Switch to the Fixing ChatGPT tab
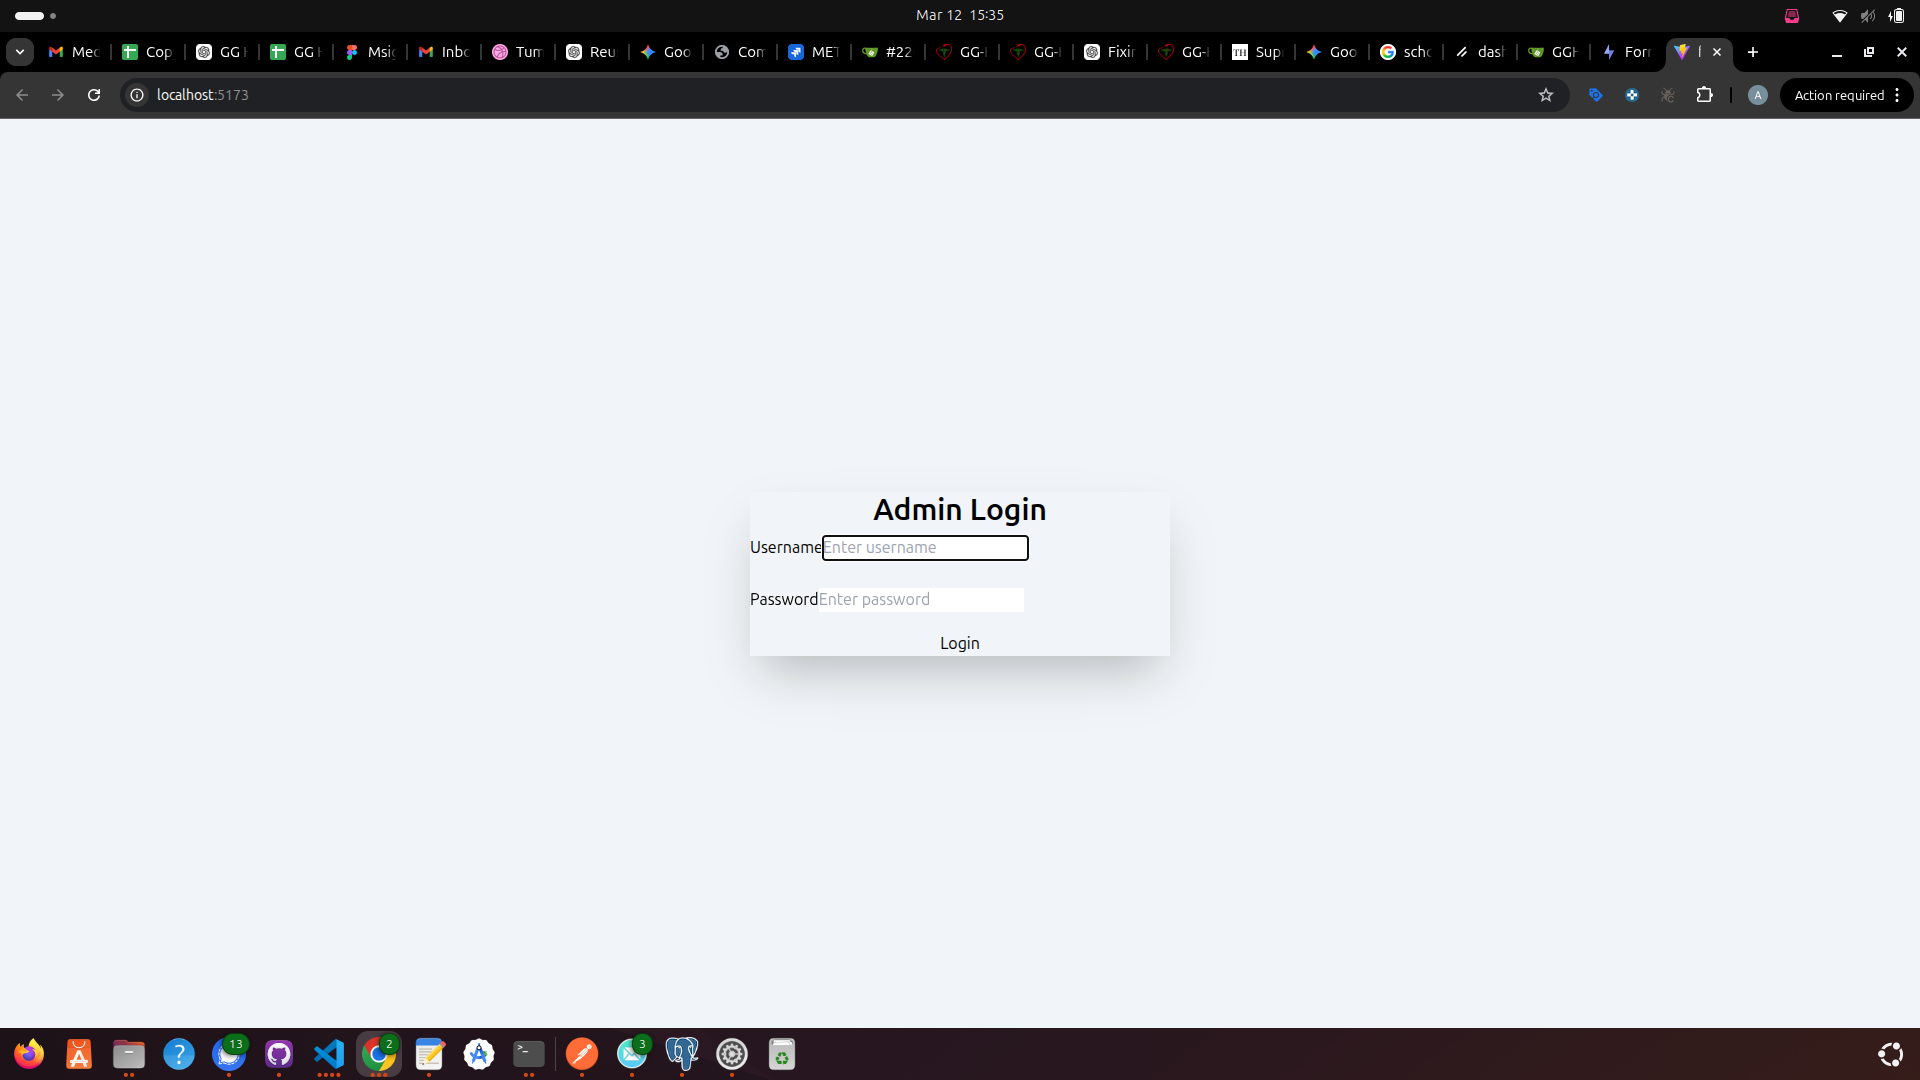The height and width of the screenshot is (1080, 1920). tap(1110, 52)
